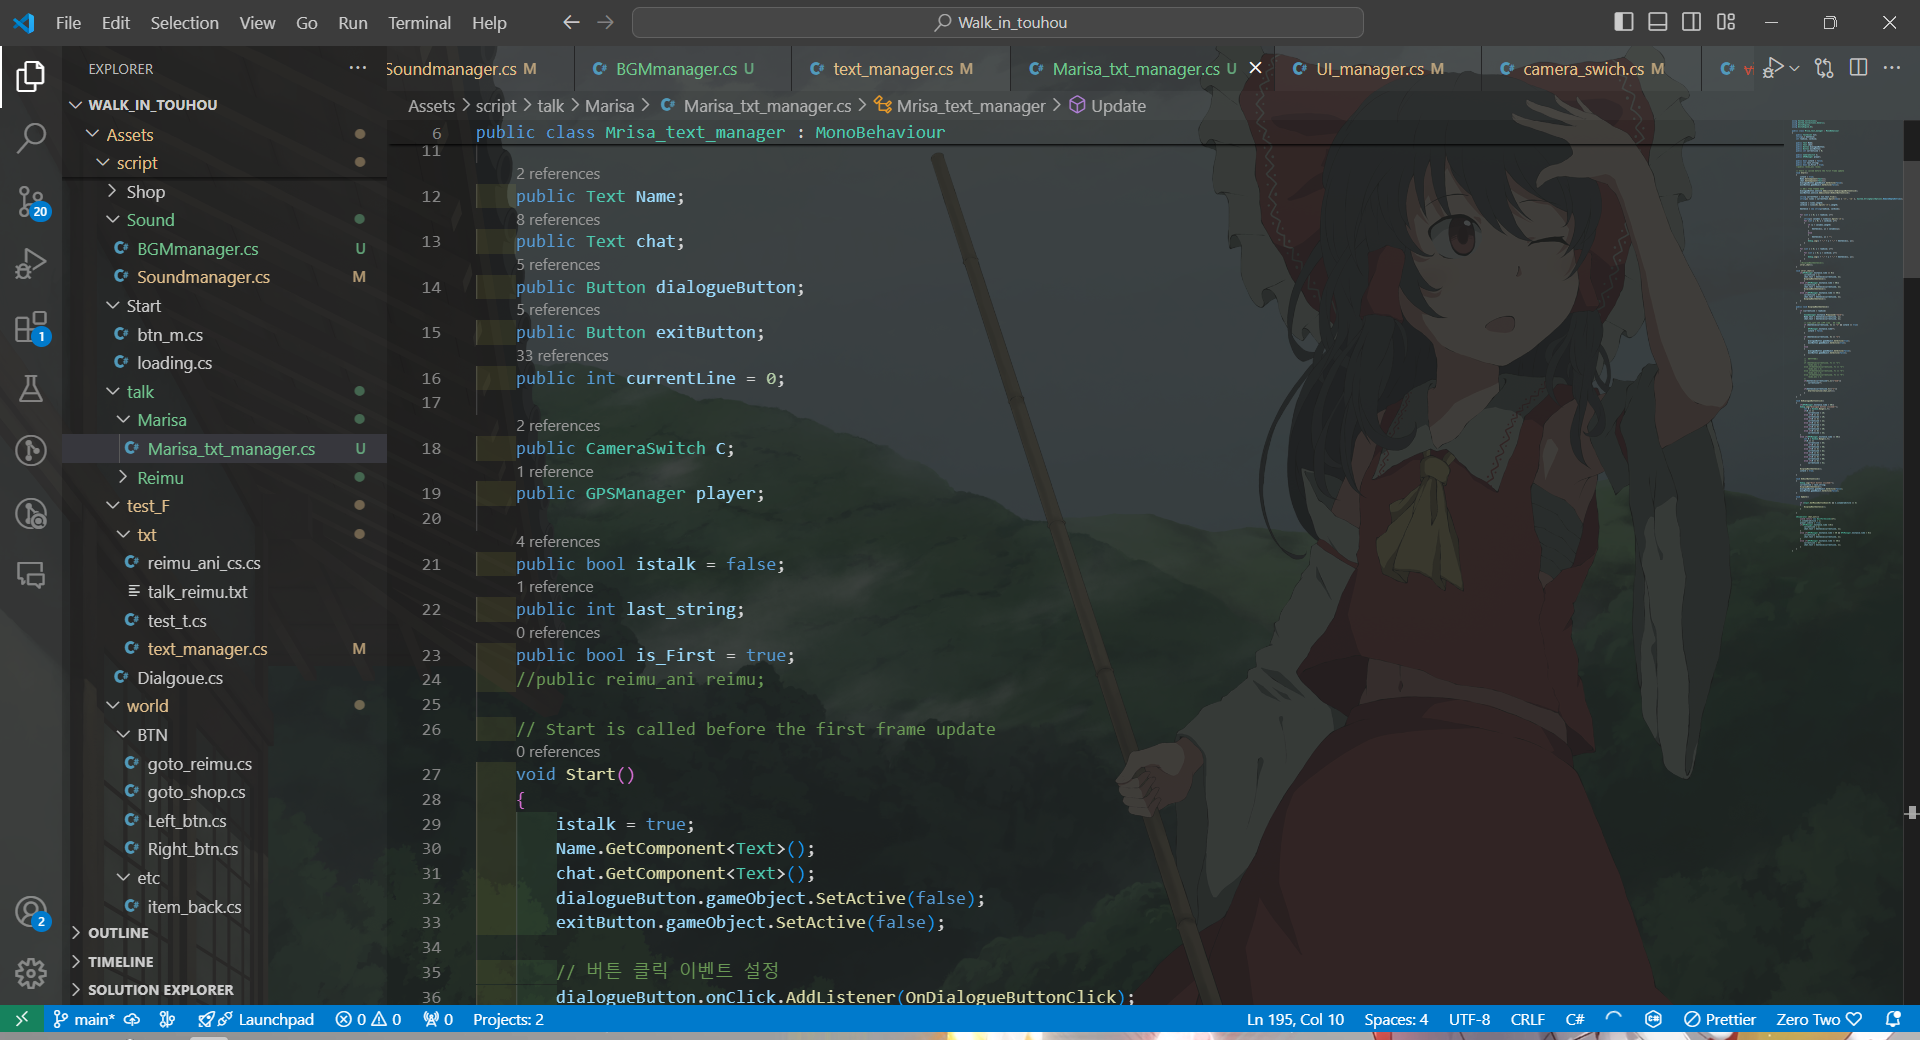Click the Explorer more actions ellipsis
Image resolution: width=1920 pixels, height=1040 pixels.
[357, 68]
